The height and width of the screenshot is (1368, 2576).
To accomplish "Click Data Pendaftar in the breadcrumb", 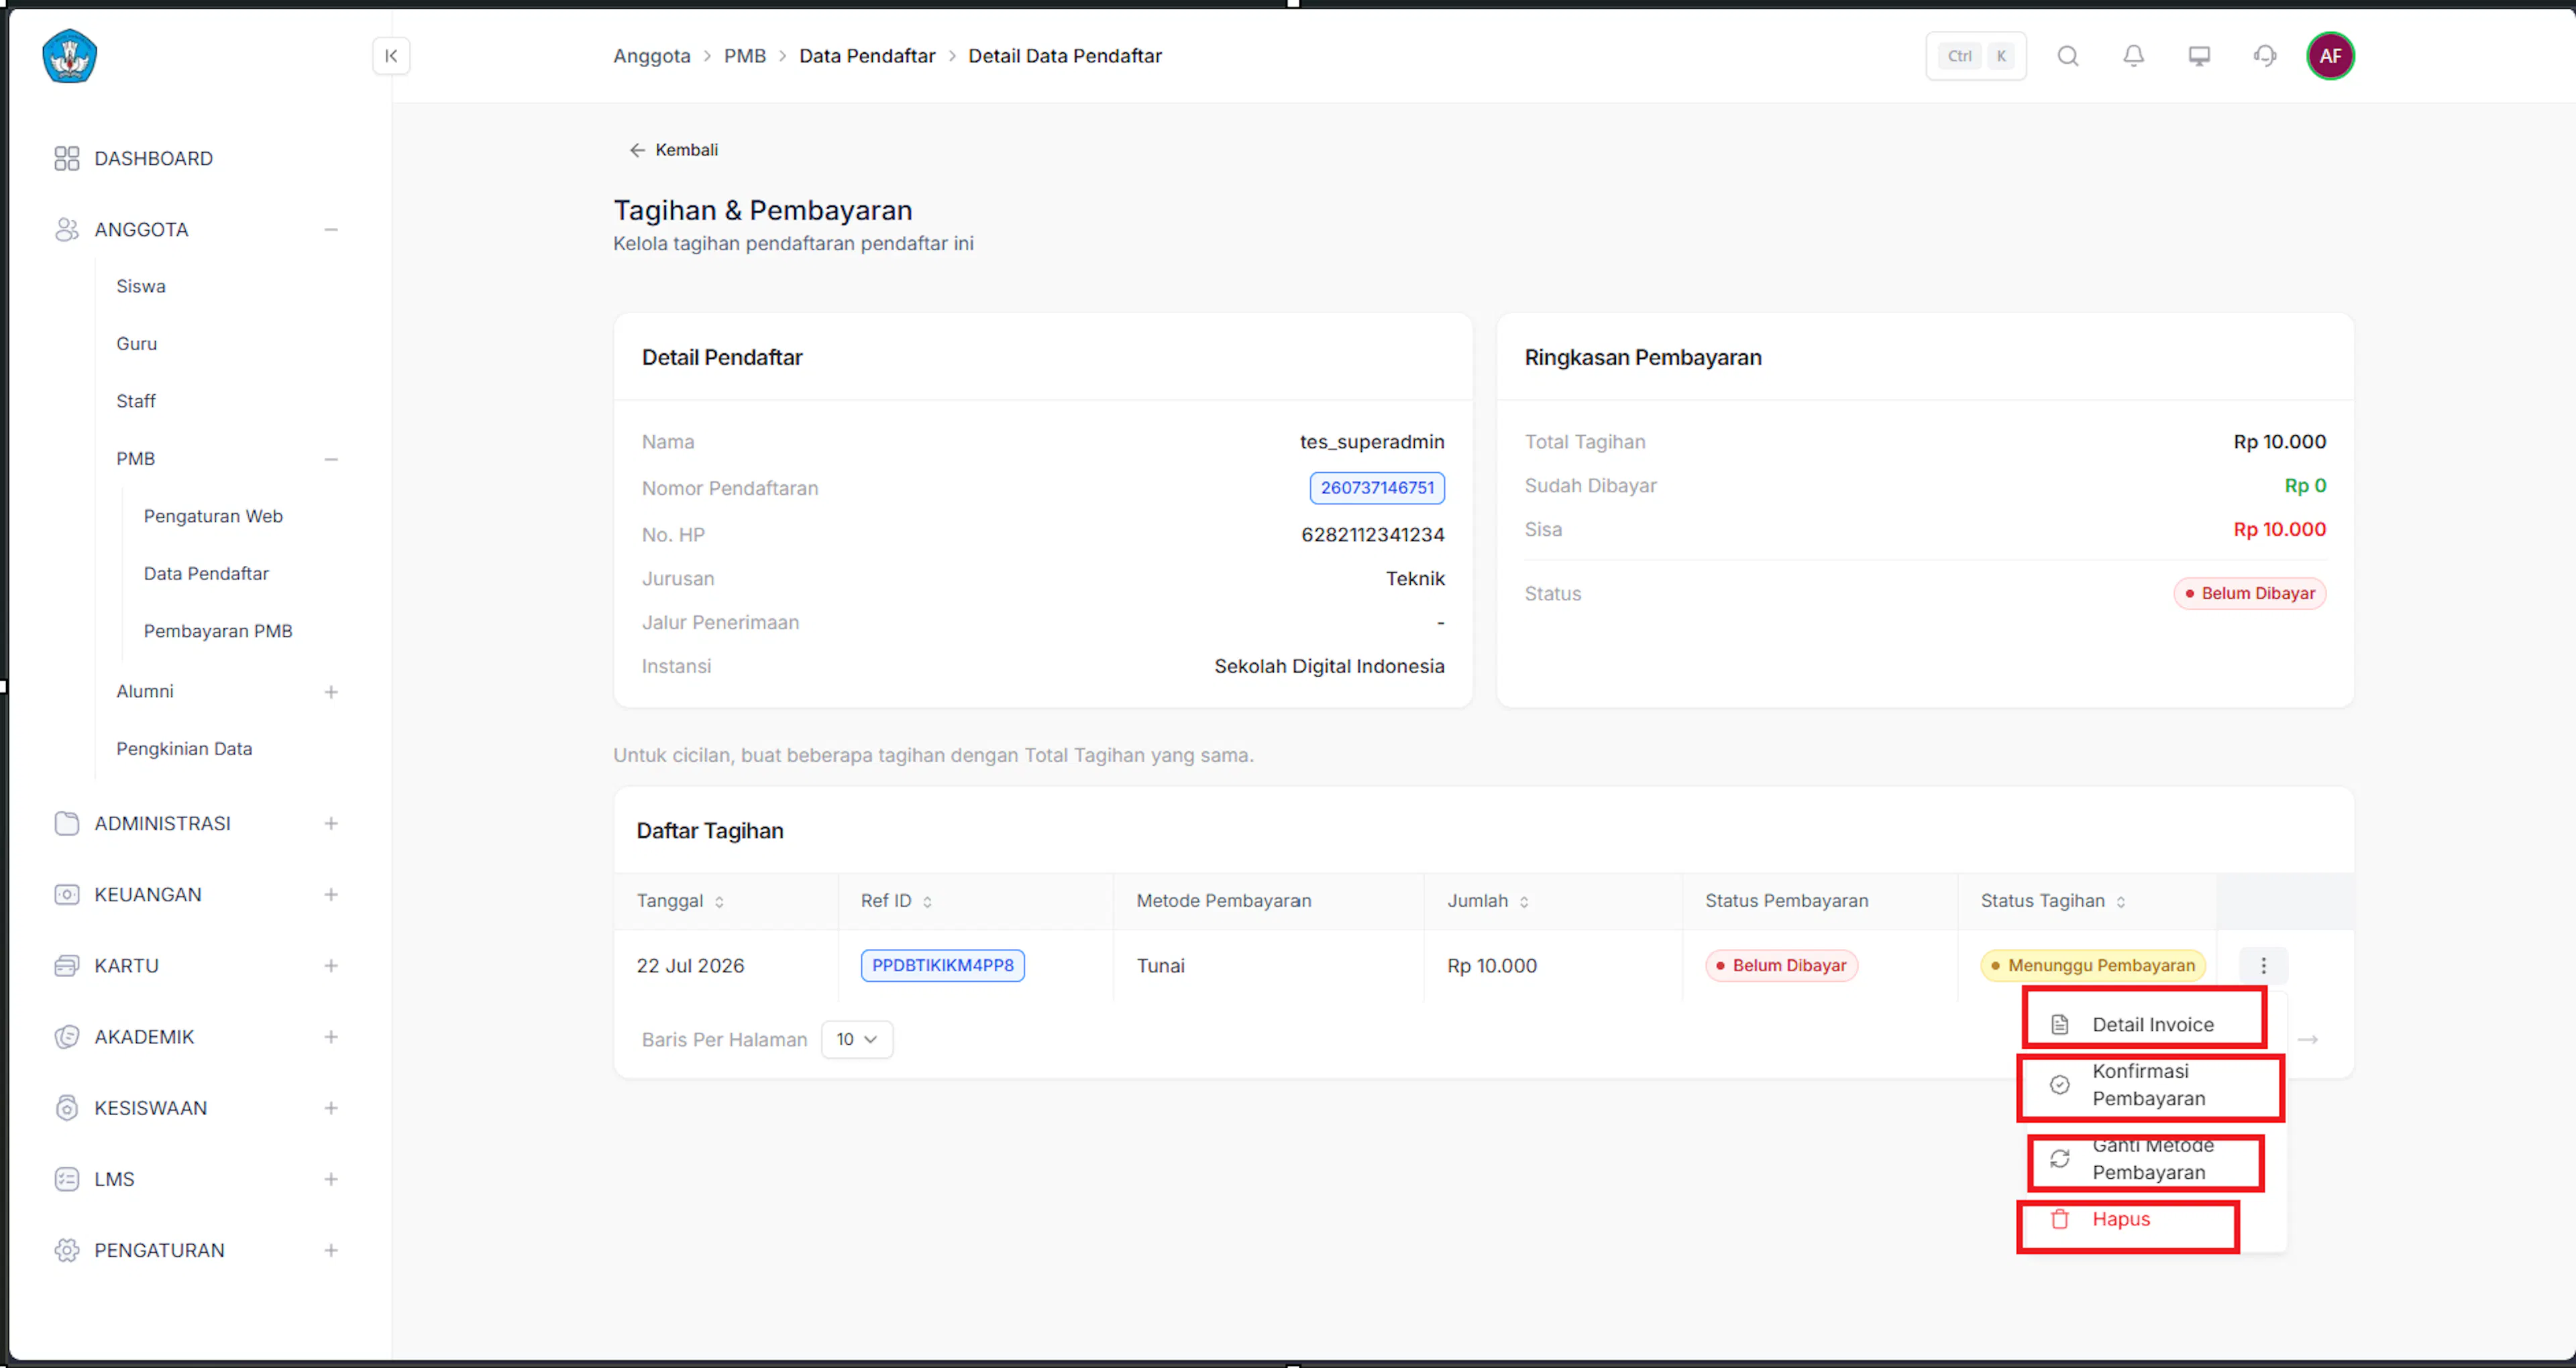I will pos(867,56).
